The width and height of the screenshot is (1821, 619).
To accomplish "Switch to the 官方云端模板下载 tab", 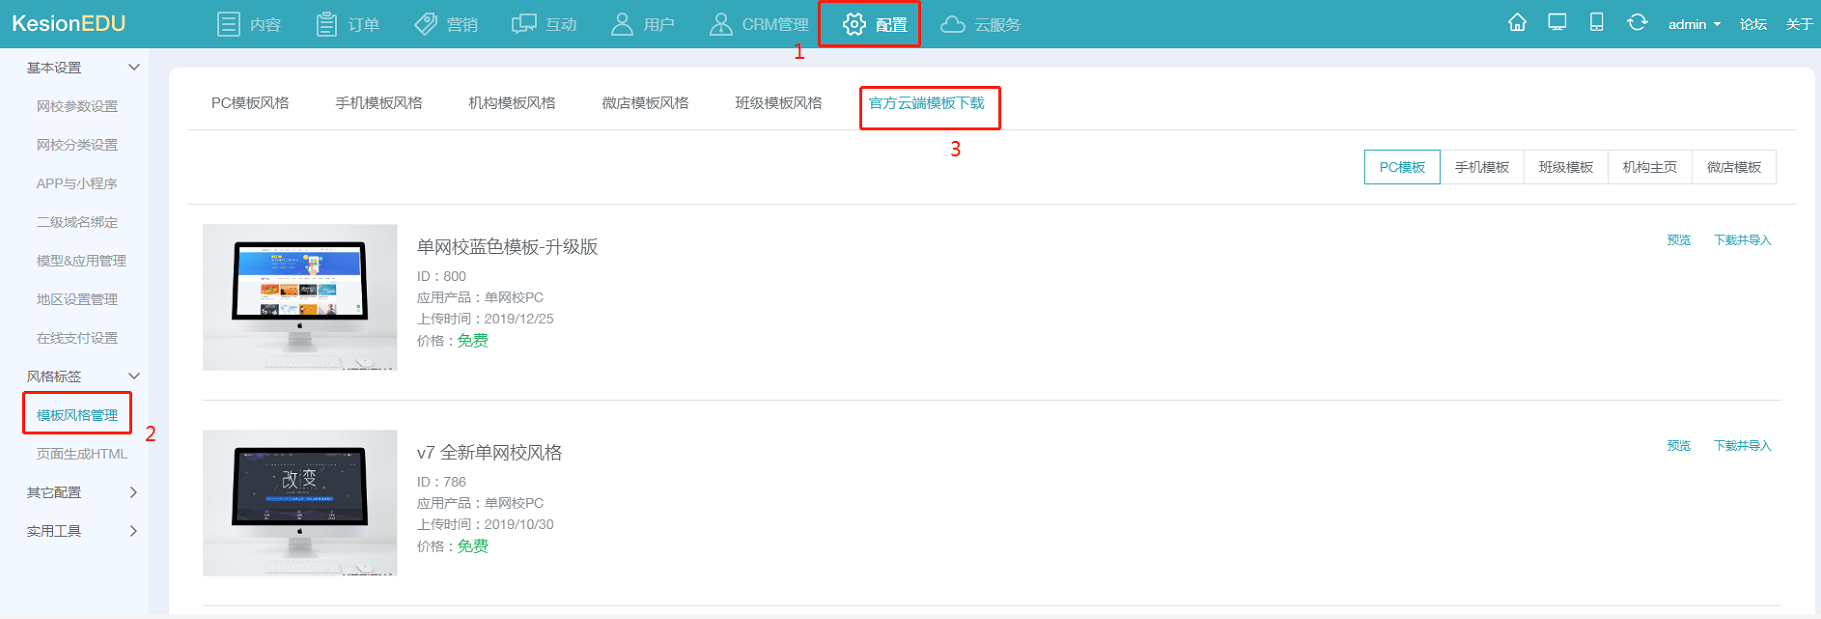I will (x=926, y=103).
